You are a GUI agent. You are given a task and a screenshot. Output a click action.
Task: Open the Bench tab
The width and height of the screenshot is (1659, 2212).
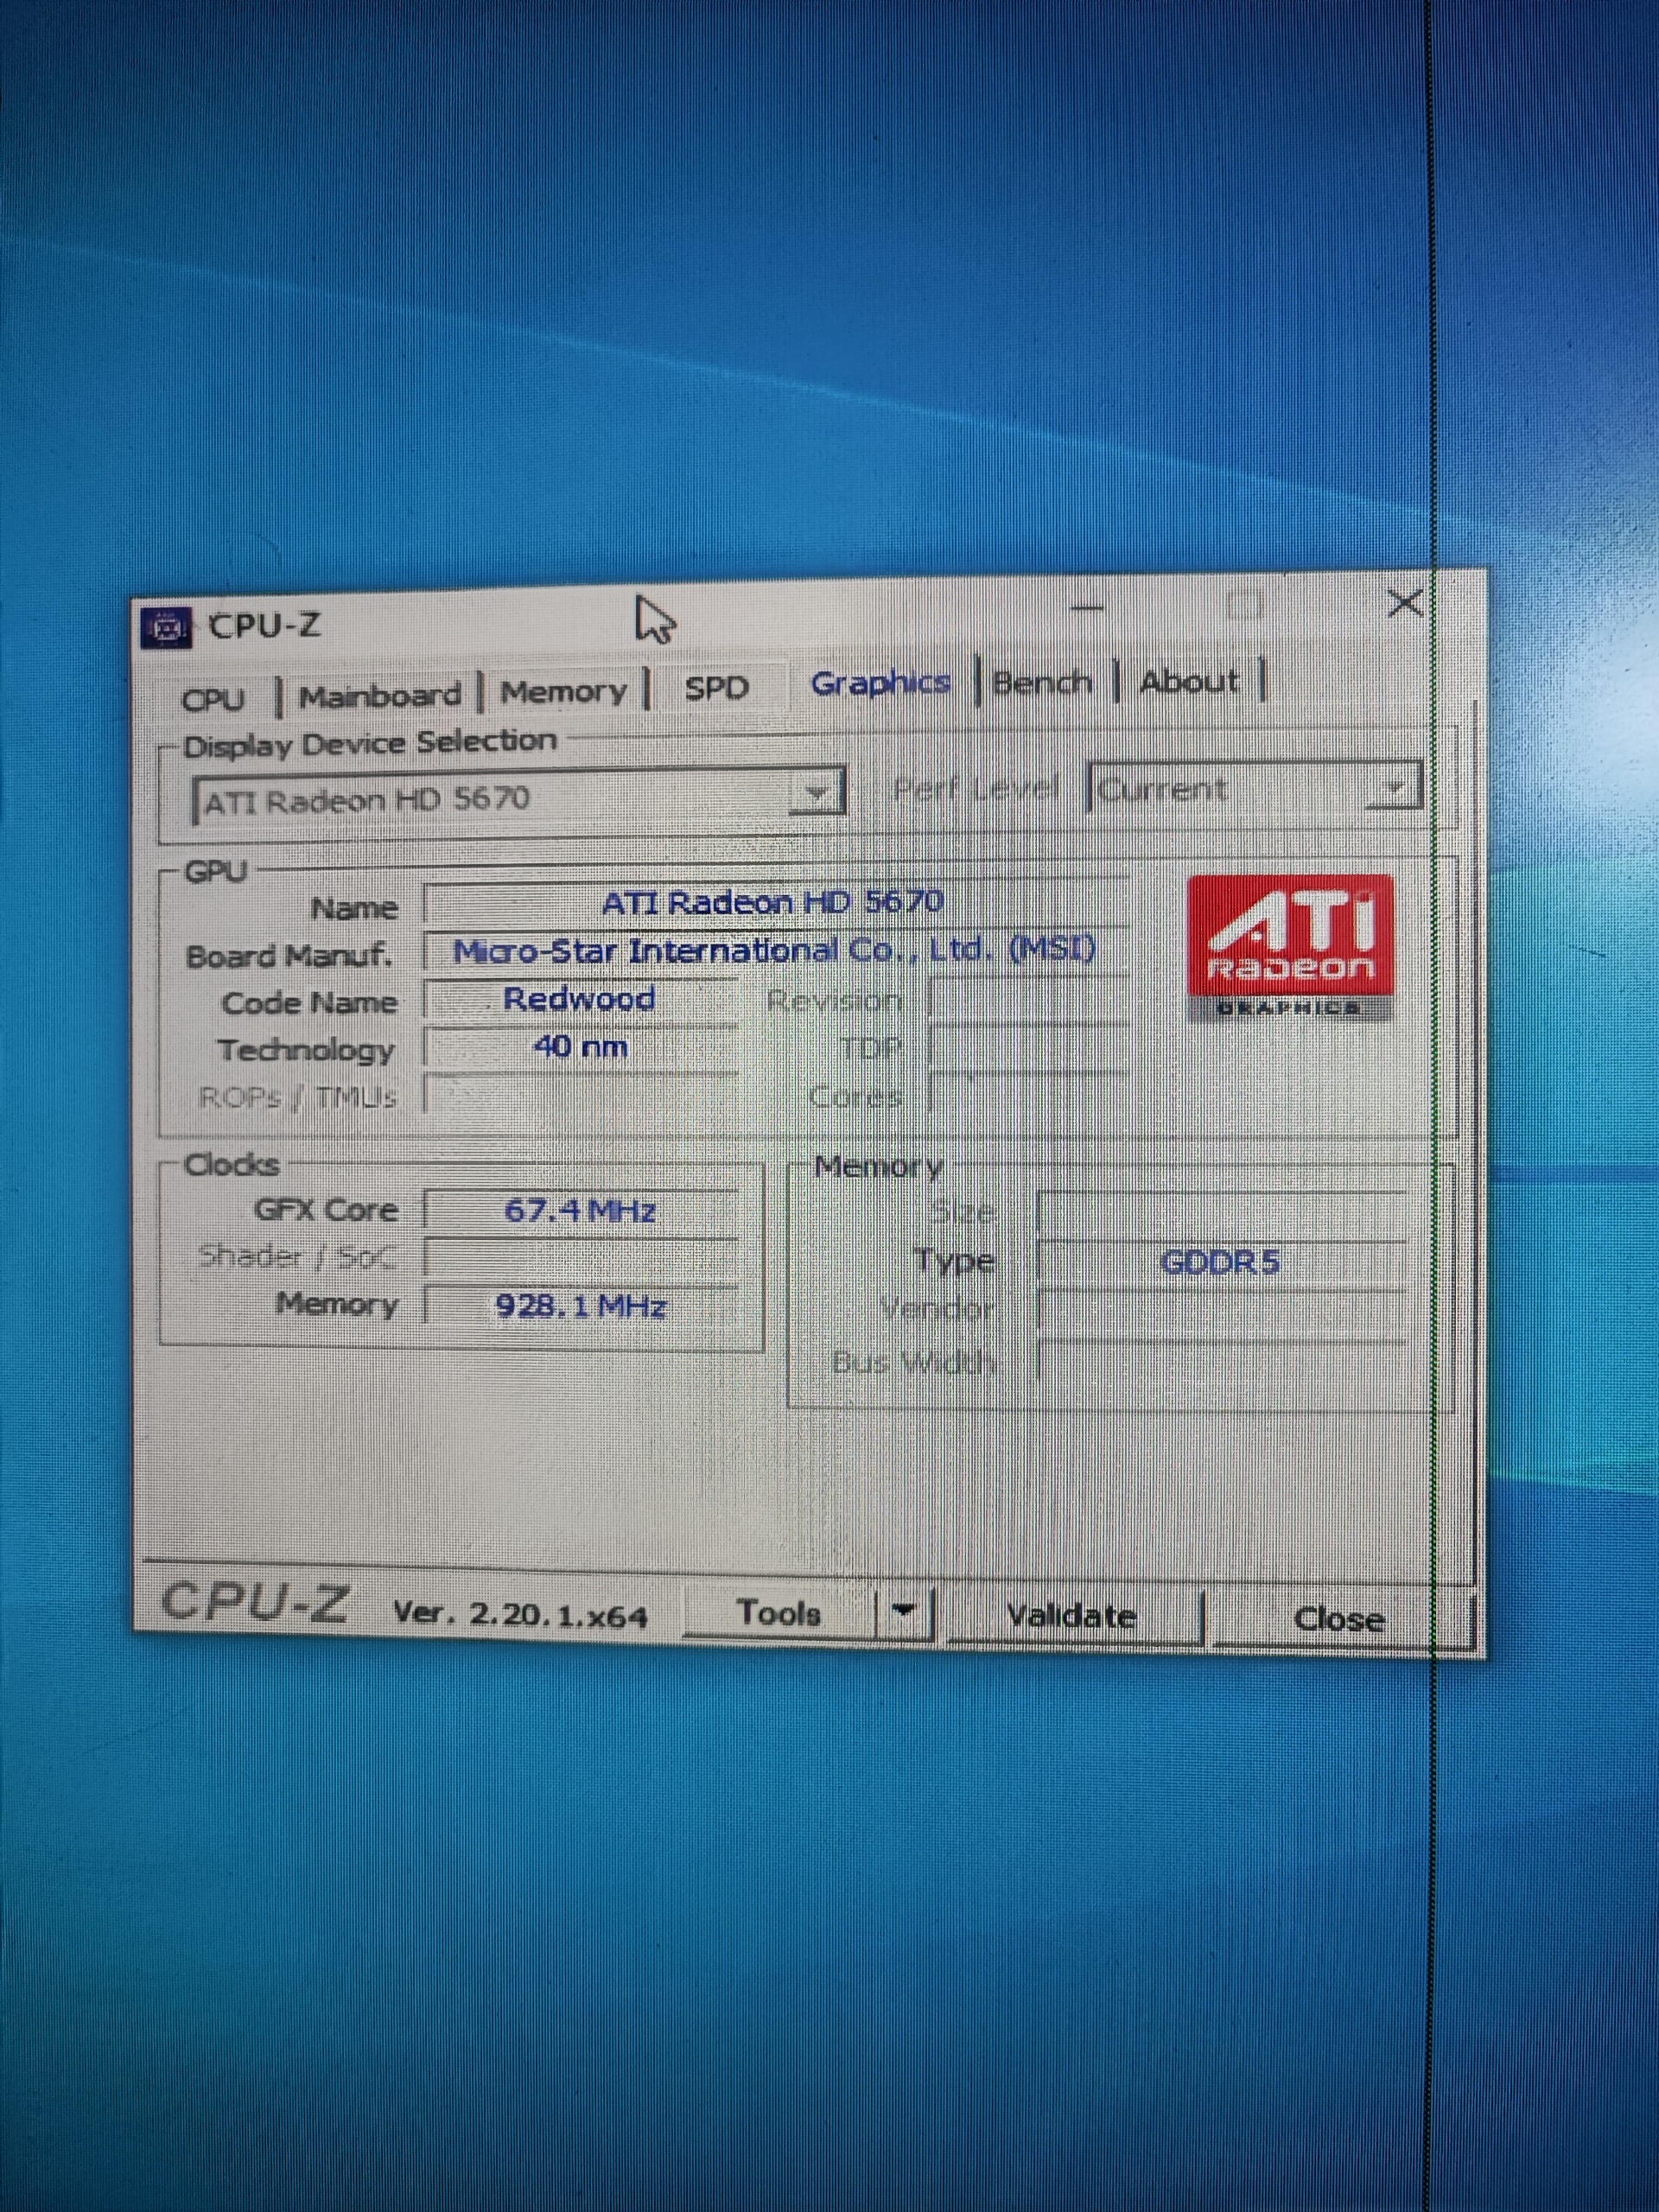coord(1042,682)
